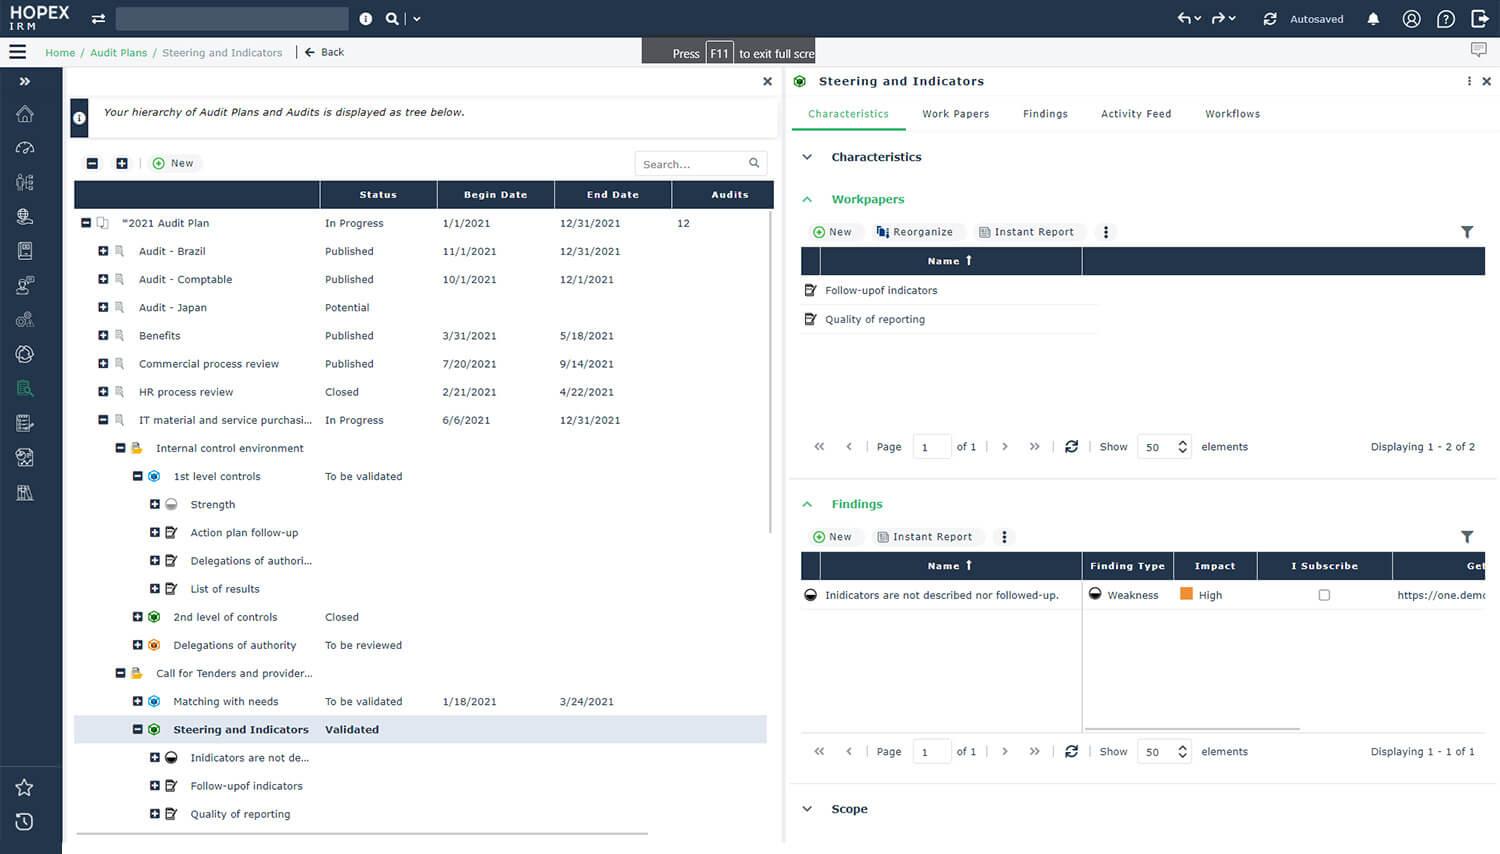Select the Steering and Indicators tree row
Screen dimensions: 1500x854
point(420,730)
